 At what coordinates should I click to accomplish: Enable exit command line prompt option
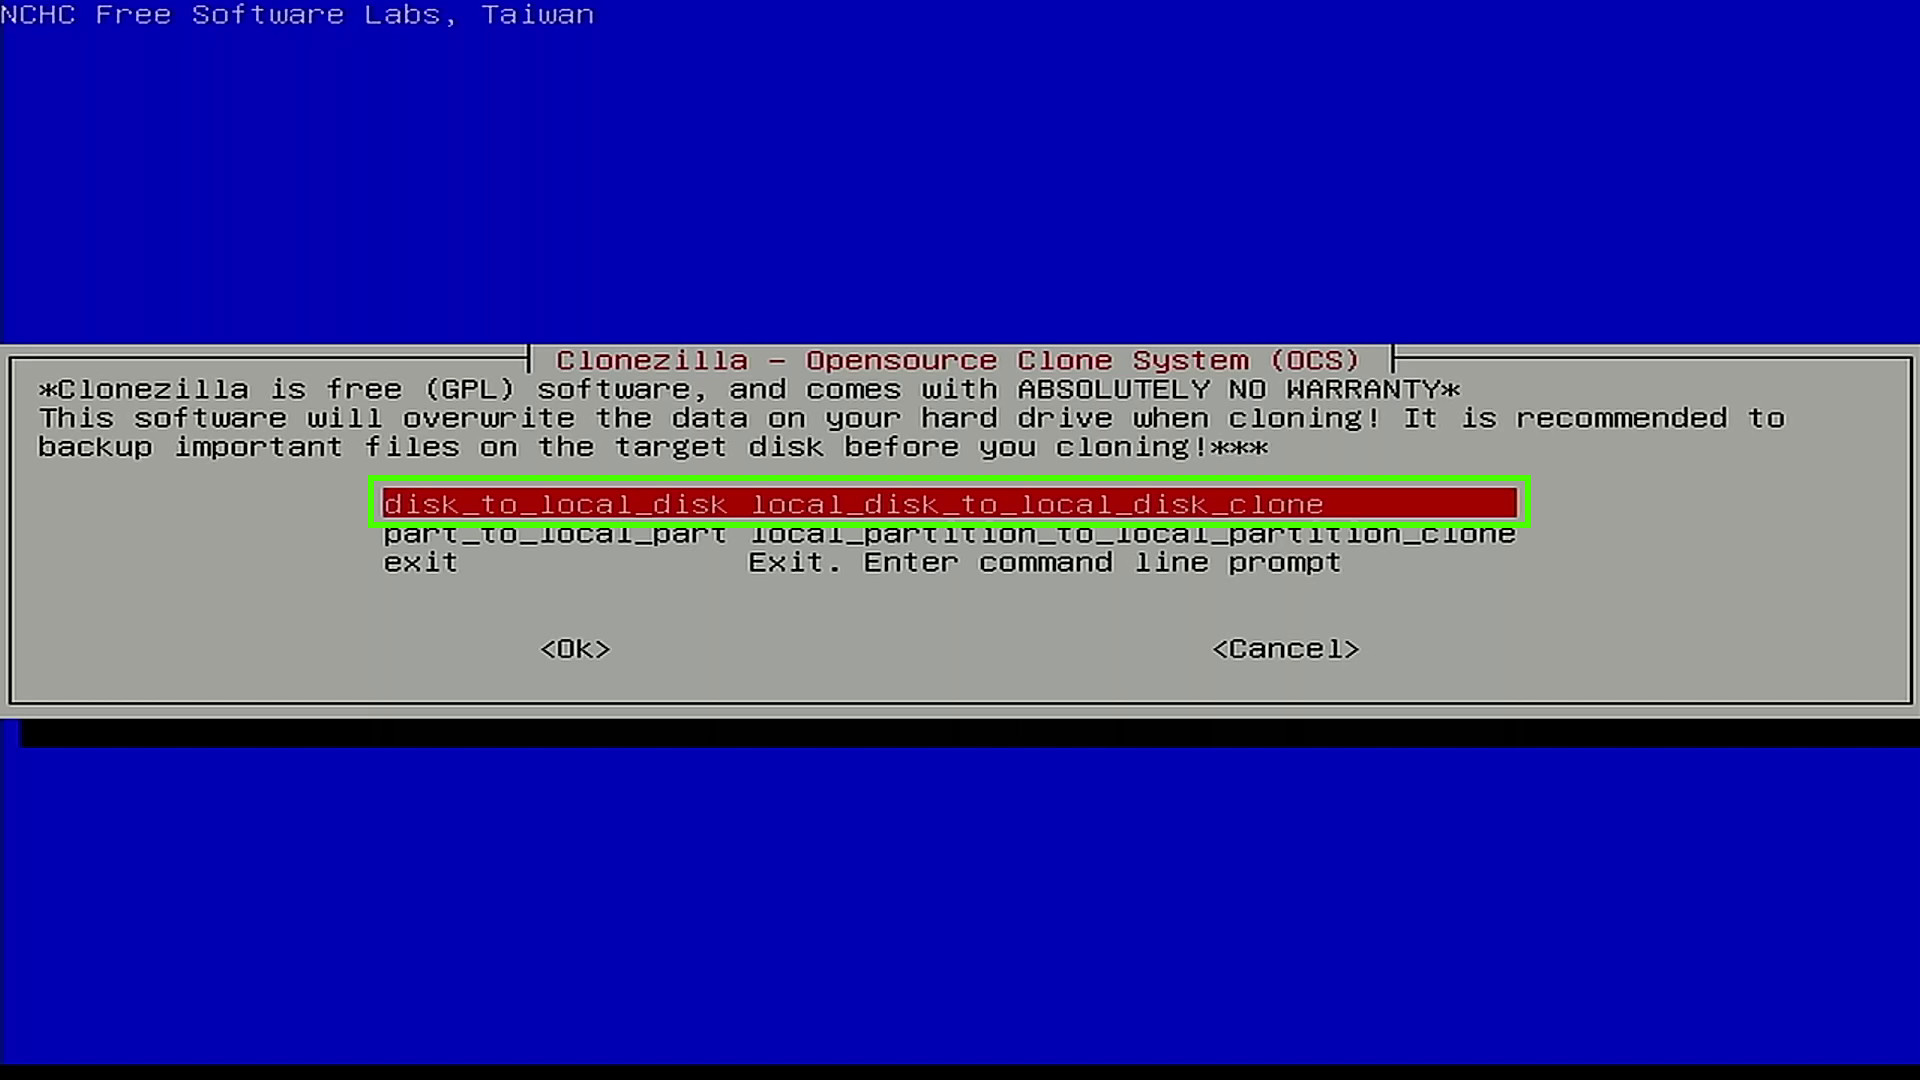point(861,562)
